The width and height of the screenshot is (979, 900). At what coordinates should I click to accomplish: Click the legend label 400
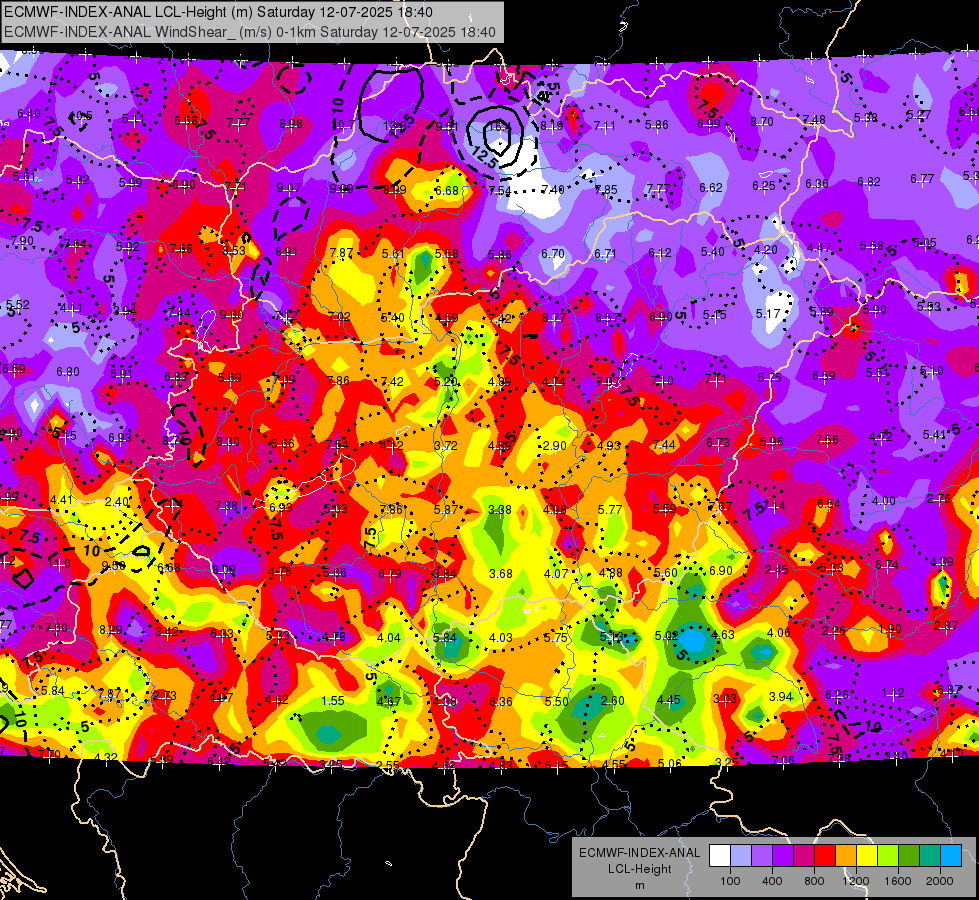point(772,881)
